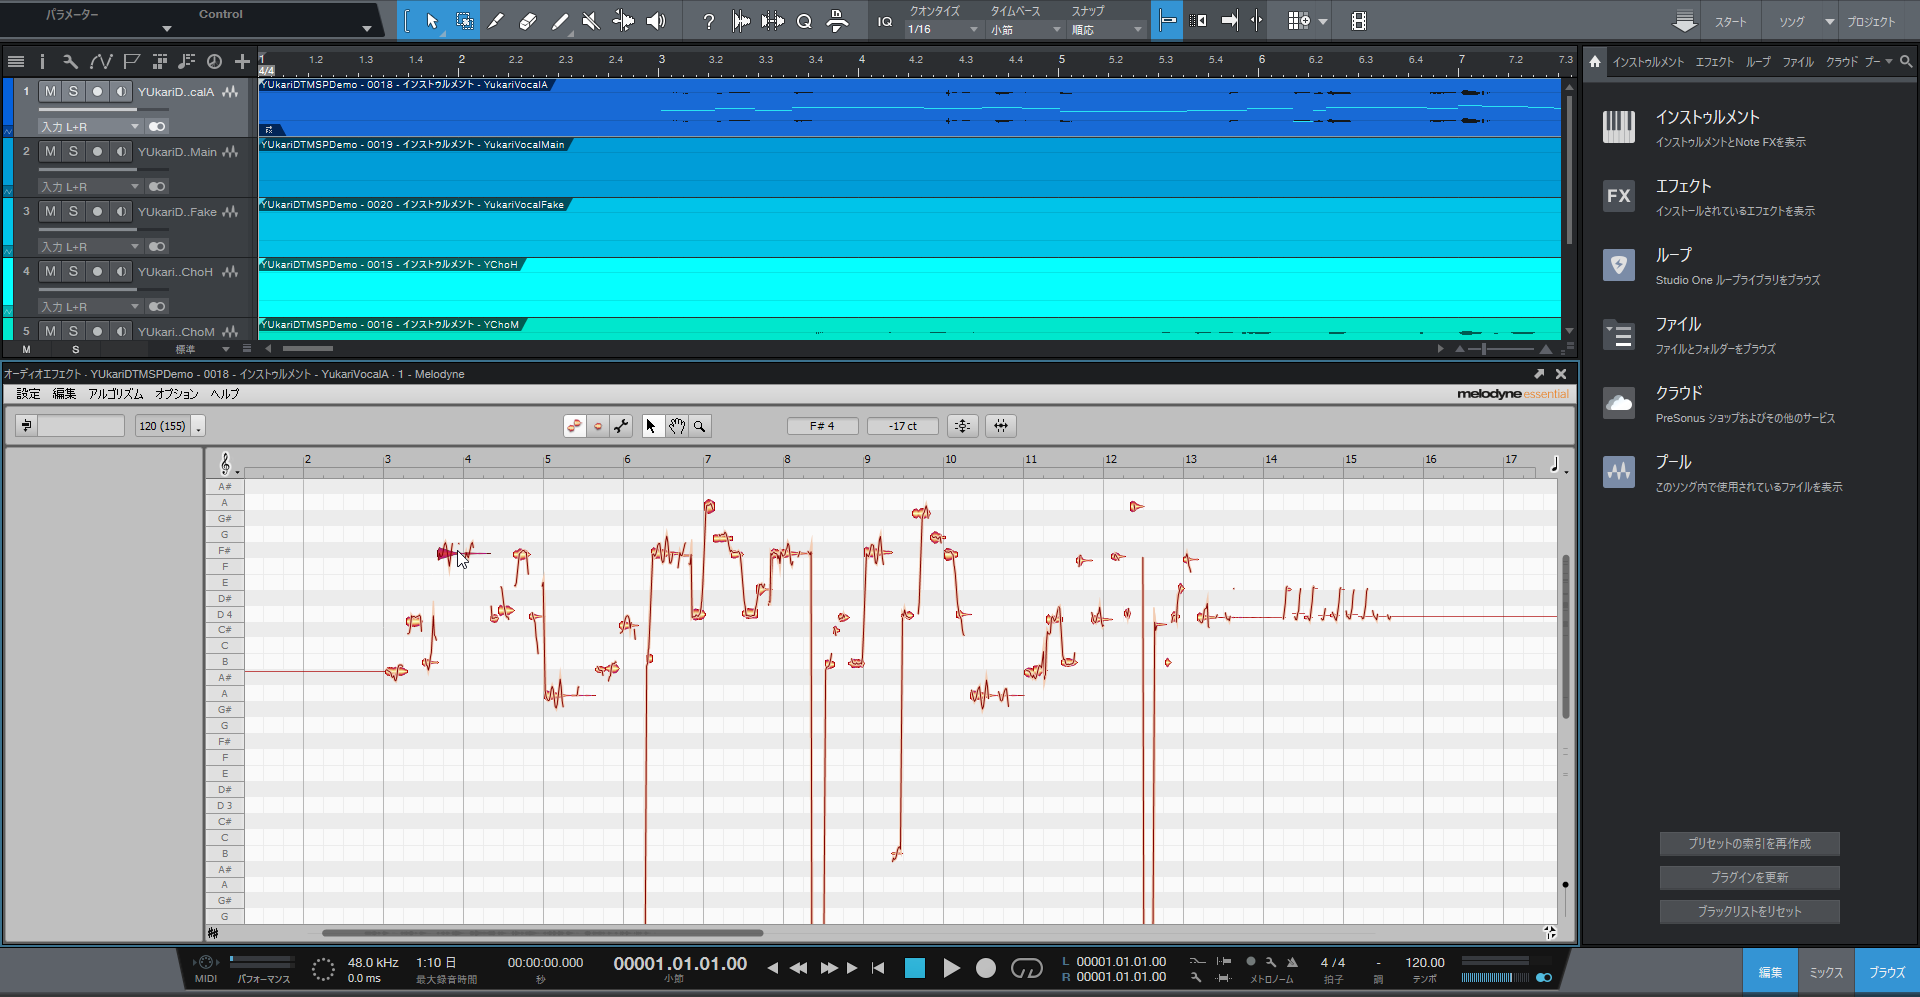The width and height of the screenshot is (1920, 997).
Task: Toggle the loop button in transport
Action: [1026, 968]
